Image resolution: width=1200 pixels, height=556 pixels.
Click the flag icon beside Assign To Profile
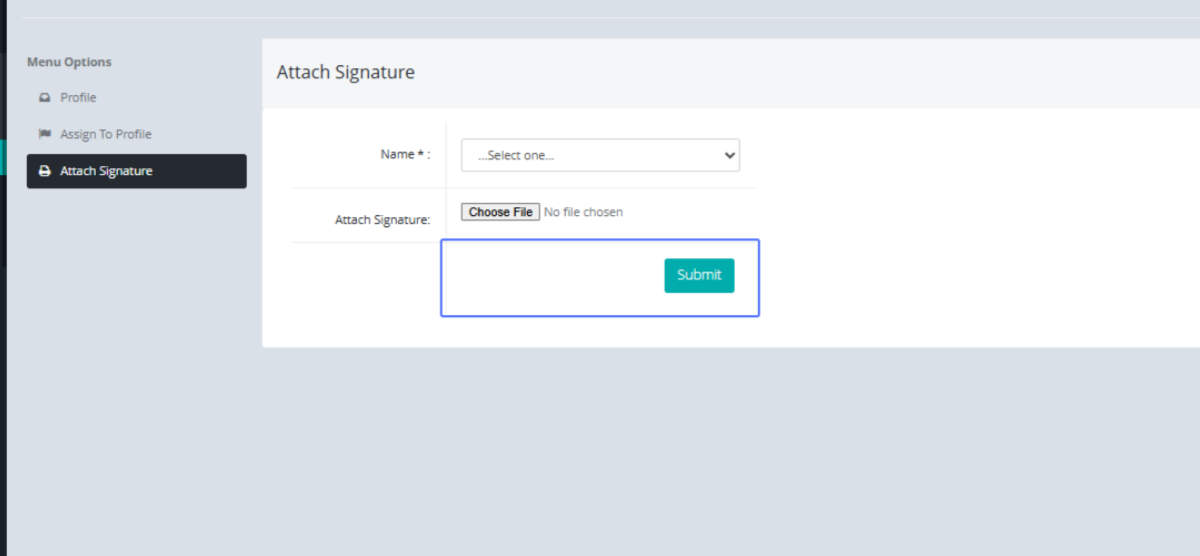click(x=44, y=134)
